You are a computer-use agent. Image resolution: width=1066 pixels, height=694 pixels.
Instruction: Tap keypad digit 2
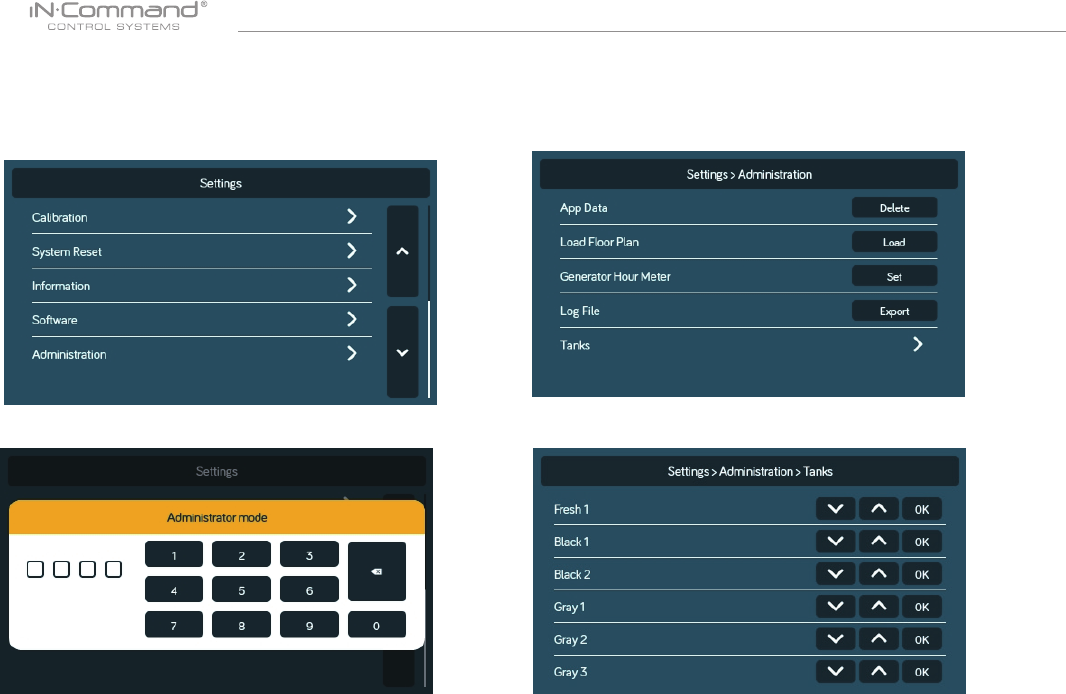tap(241, 555)
